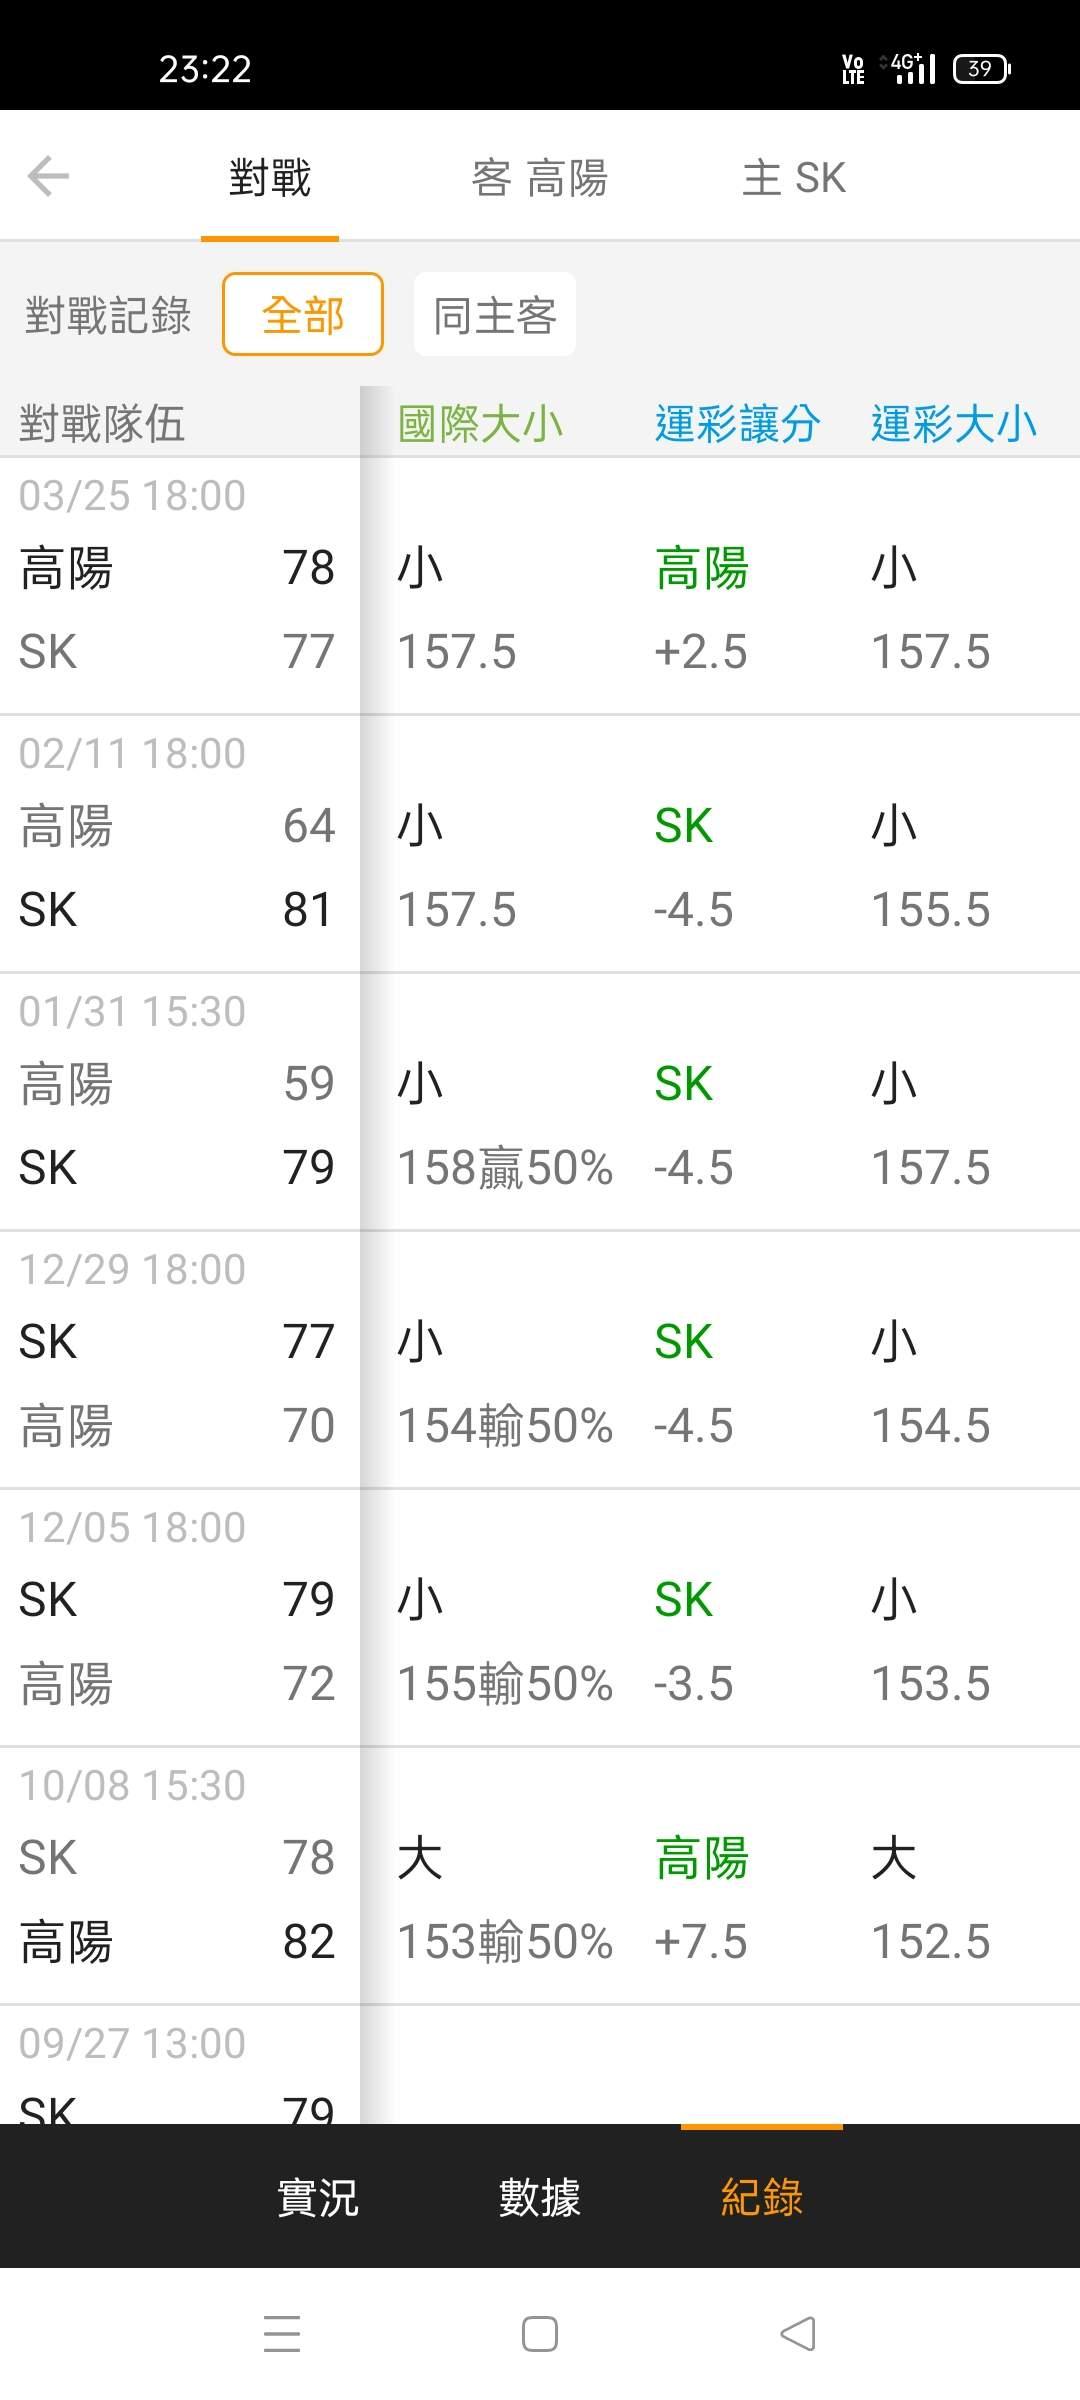Switch filter to 同主客
The image size is (1080, 2400).
click(495, 315)
